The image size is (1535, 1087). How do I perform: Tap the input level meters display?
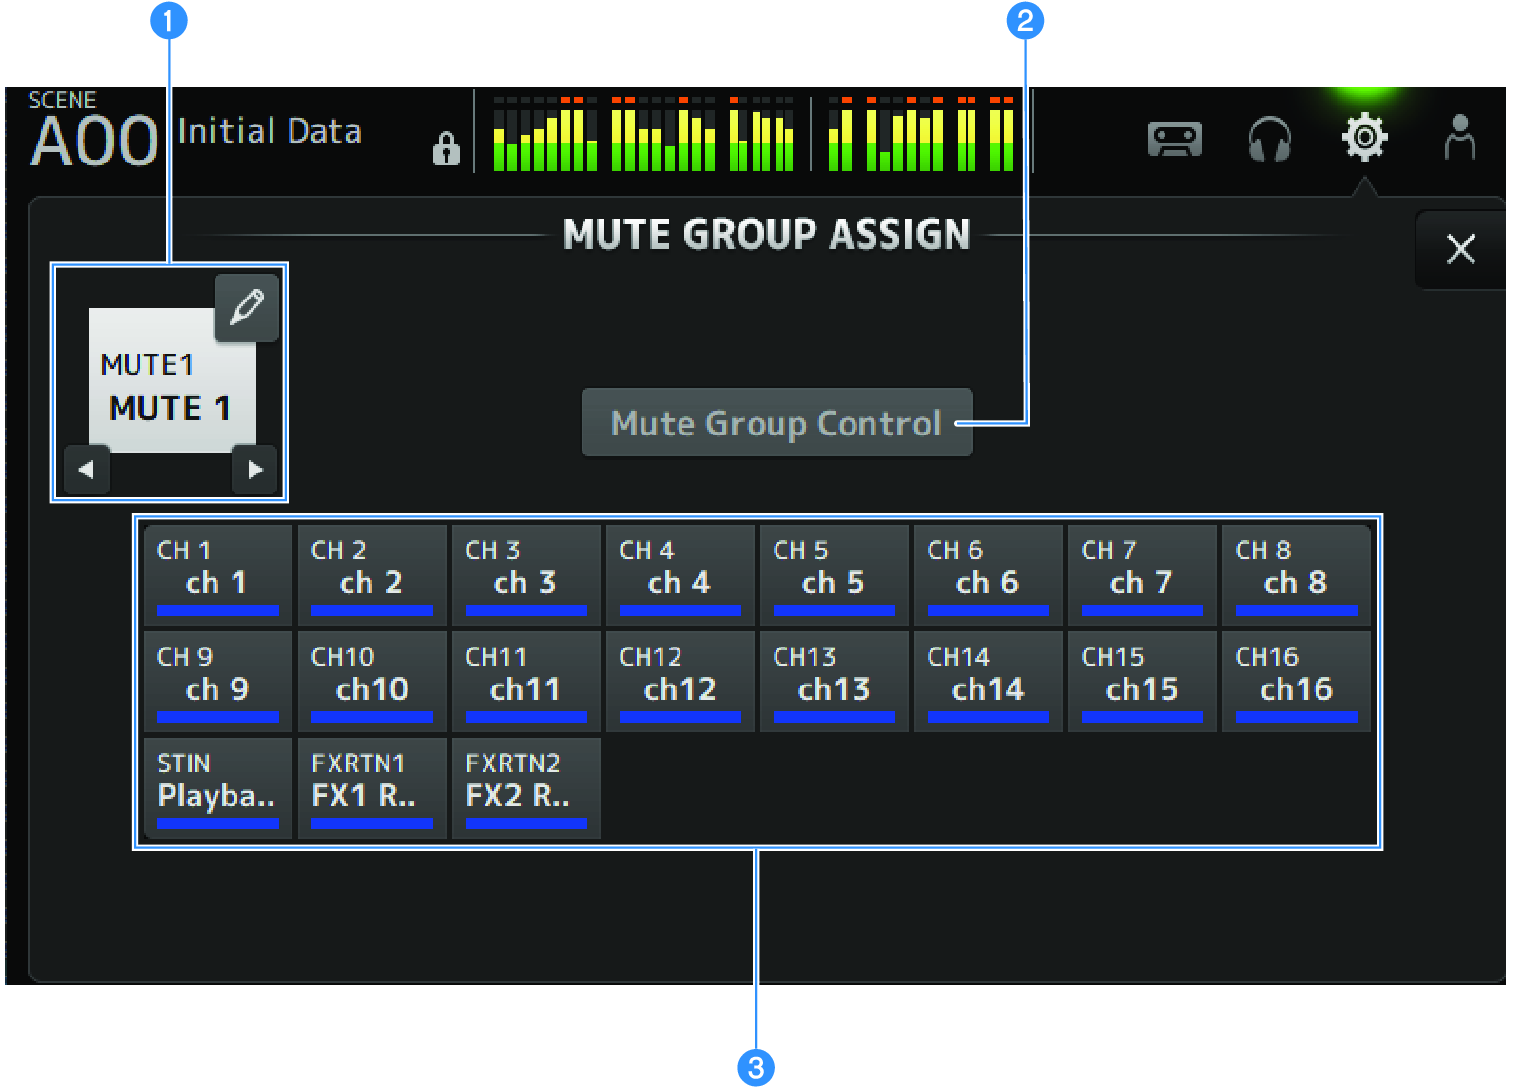(753, 135)
